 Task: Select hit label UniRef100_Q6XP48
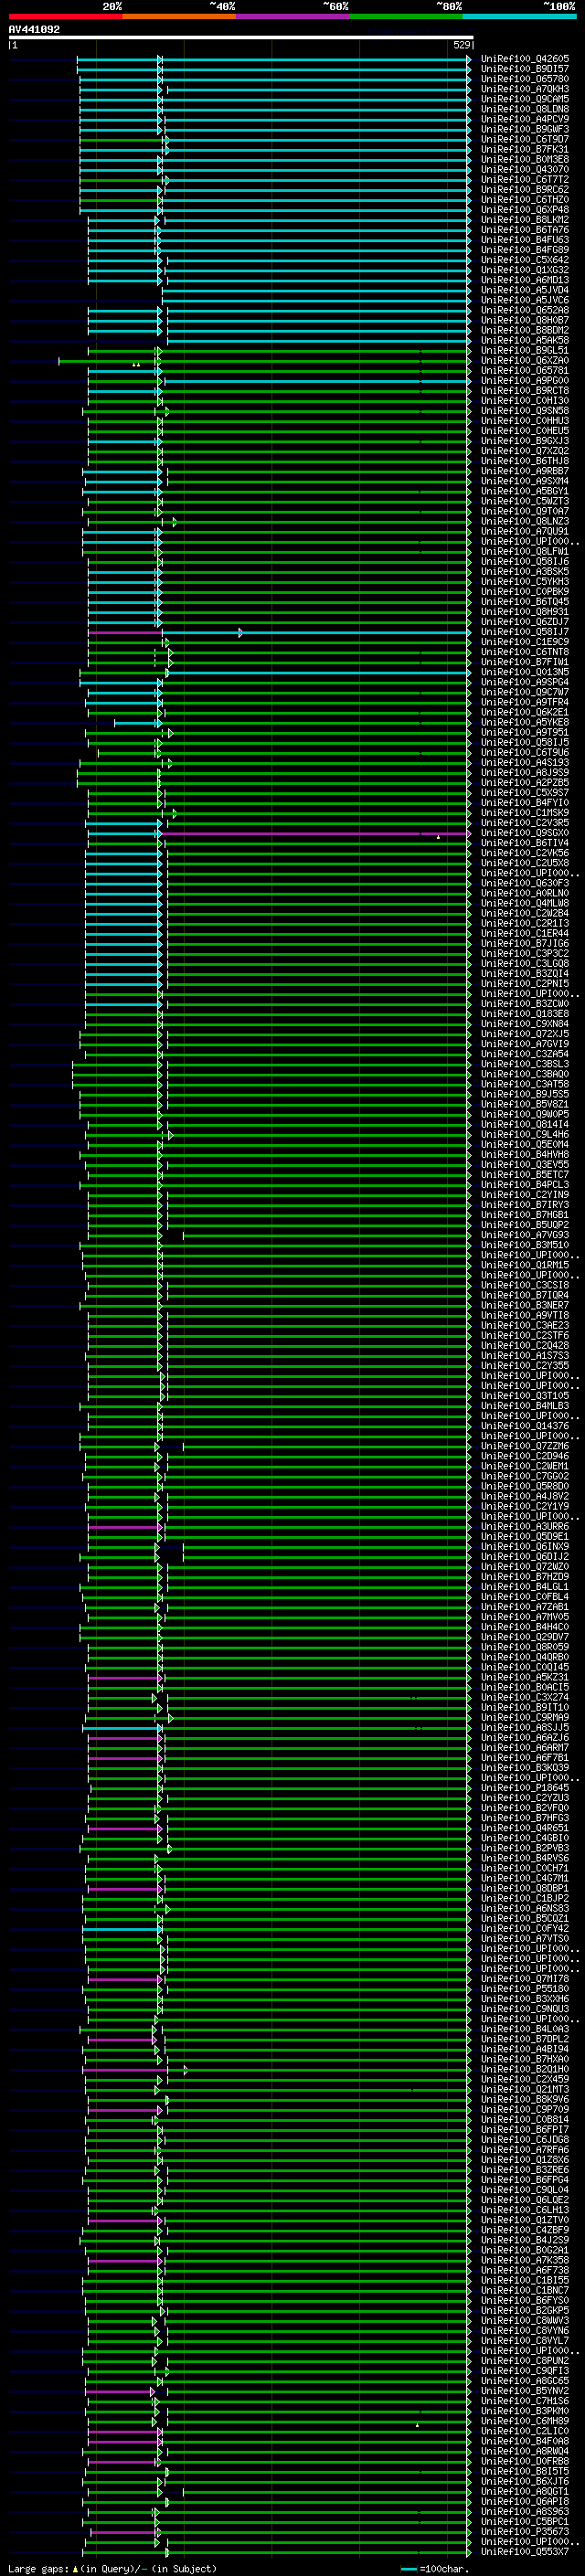click(525, 209)
